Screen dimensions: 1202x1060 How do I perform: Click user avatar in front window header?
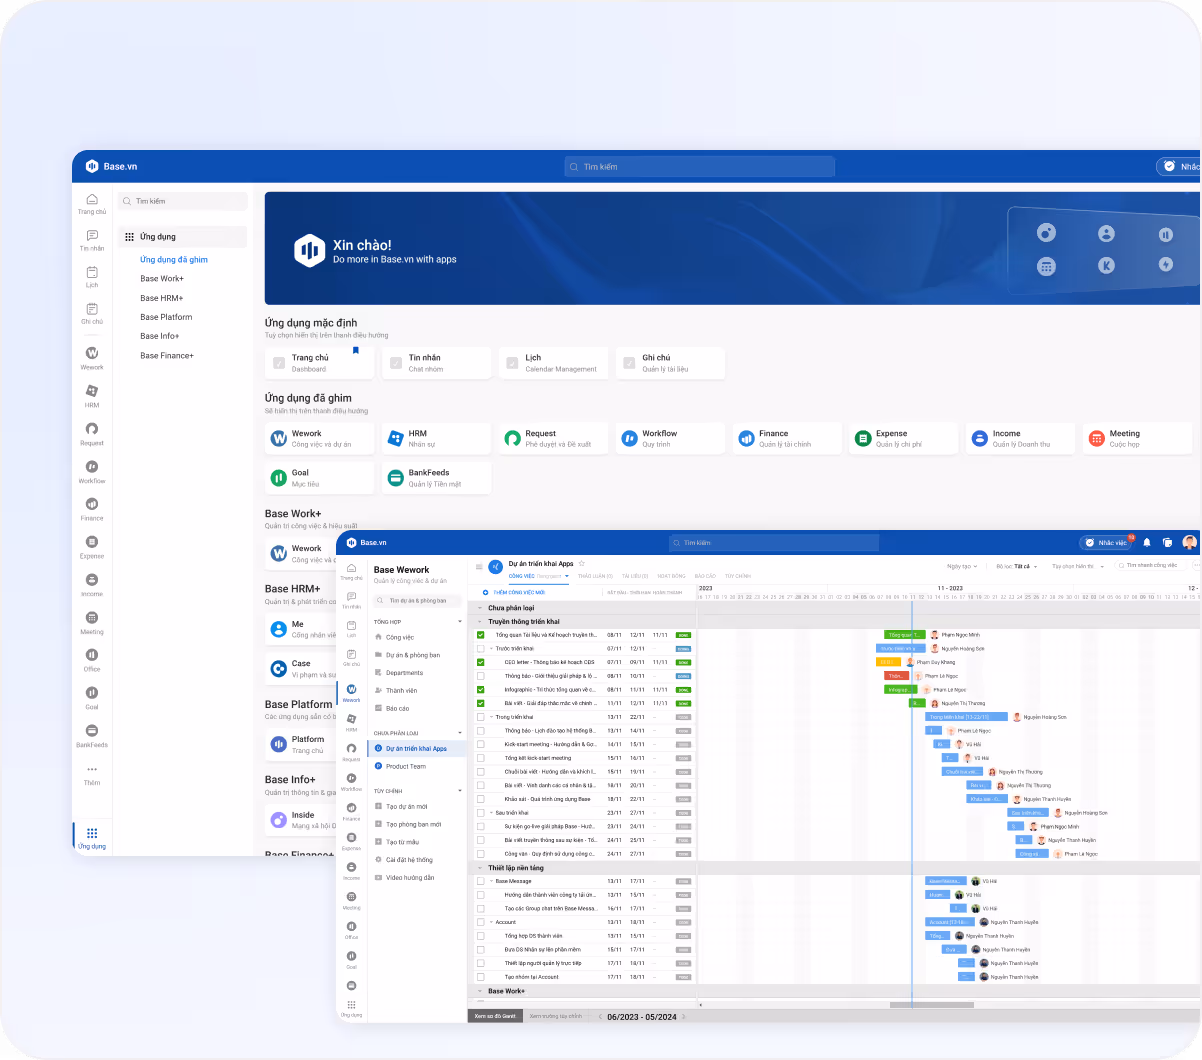pyautogui.click(x=1189, y=542)
